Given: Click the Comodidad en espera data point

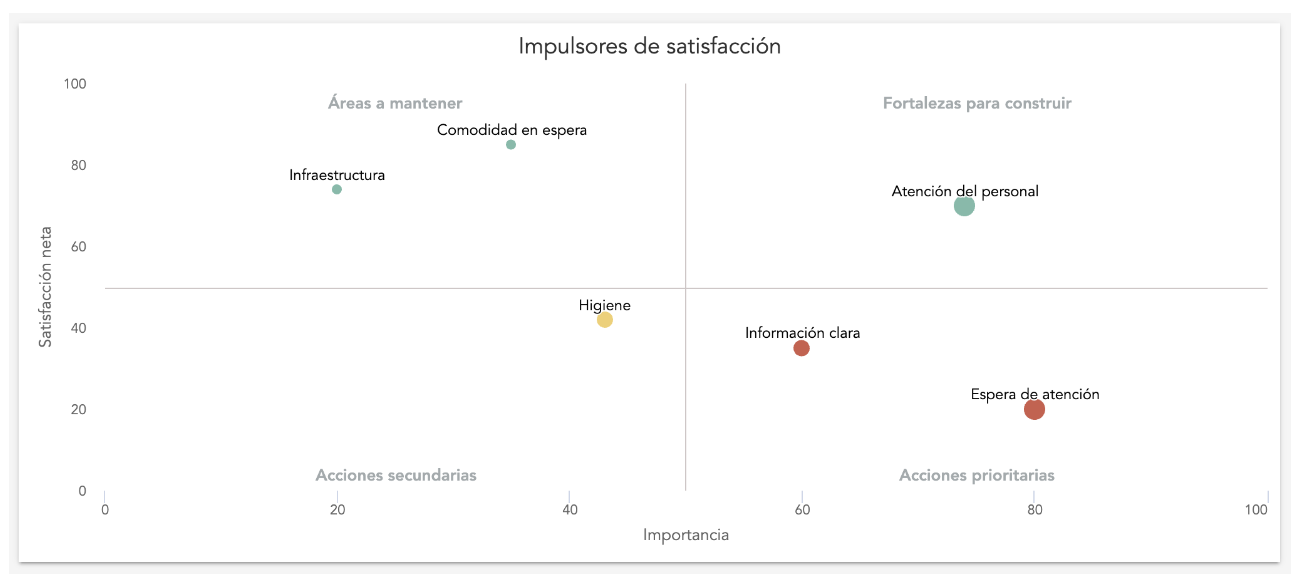Looking at the screenshot, I should click(511, 145).
